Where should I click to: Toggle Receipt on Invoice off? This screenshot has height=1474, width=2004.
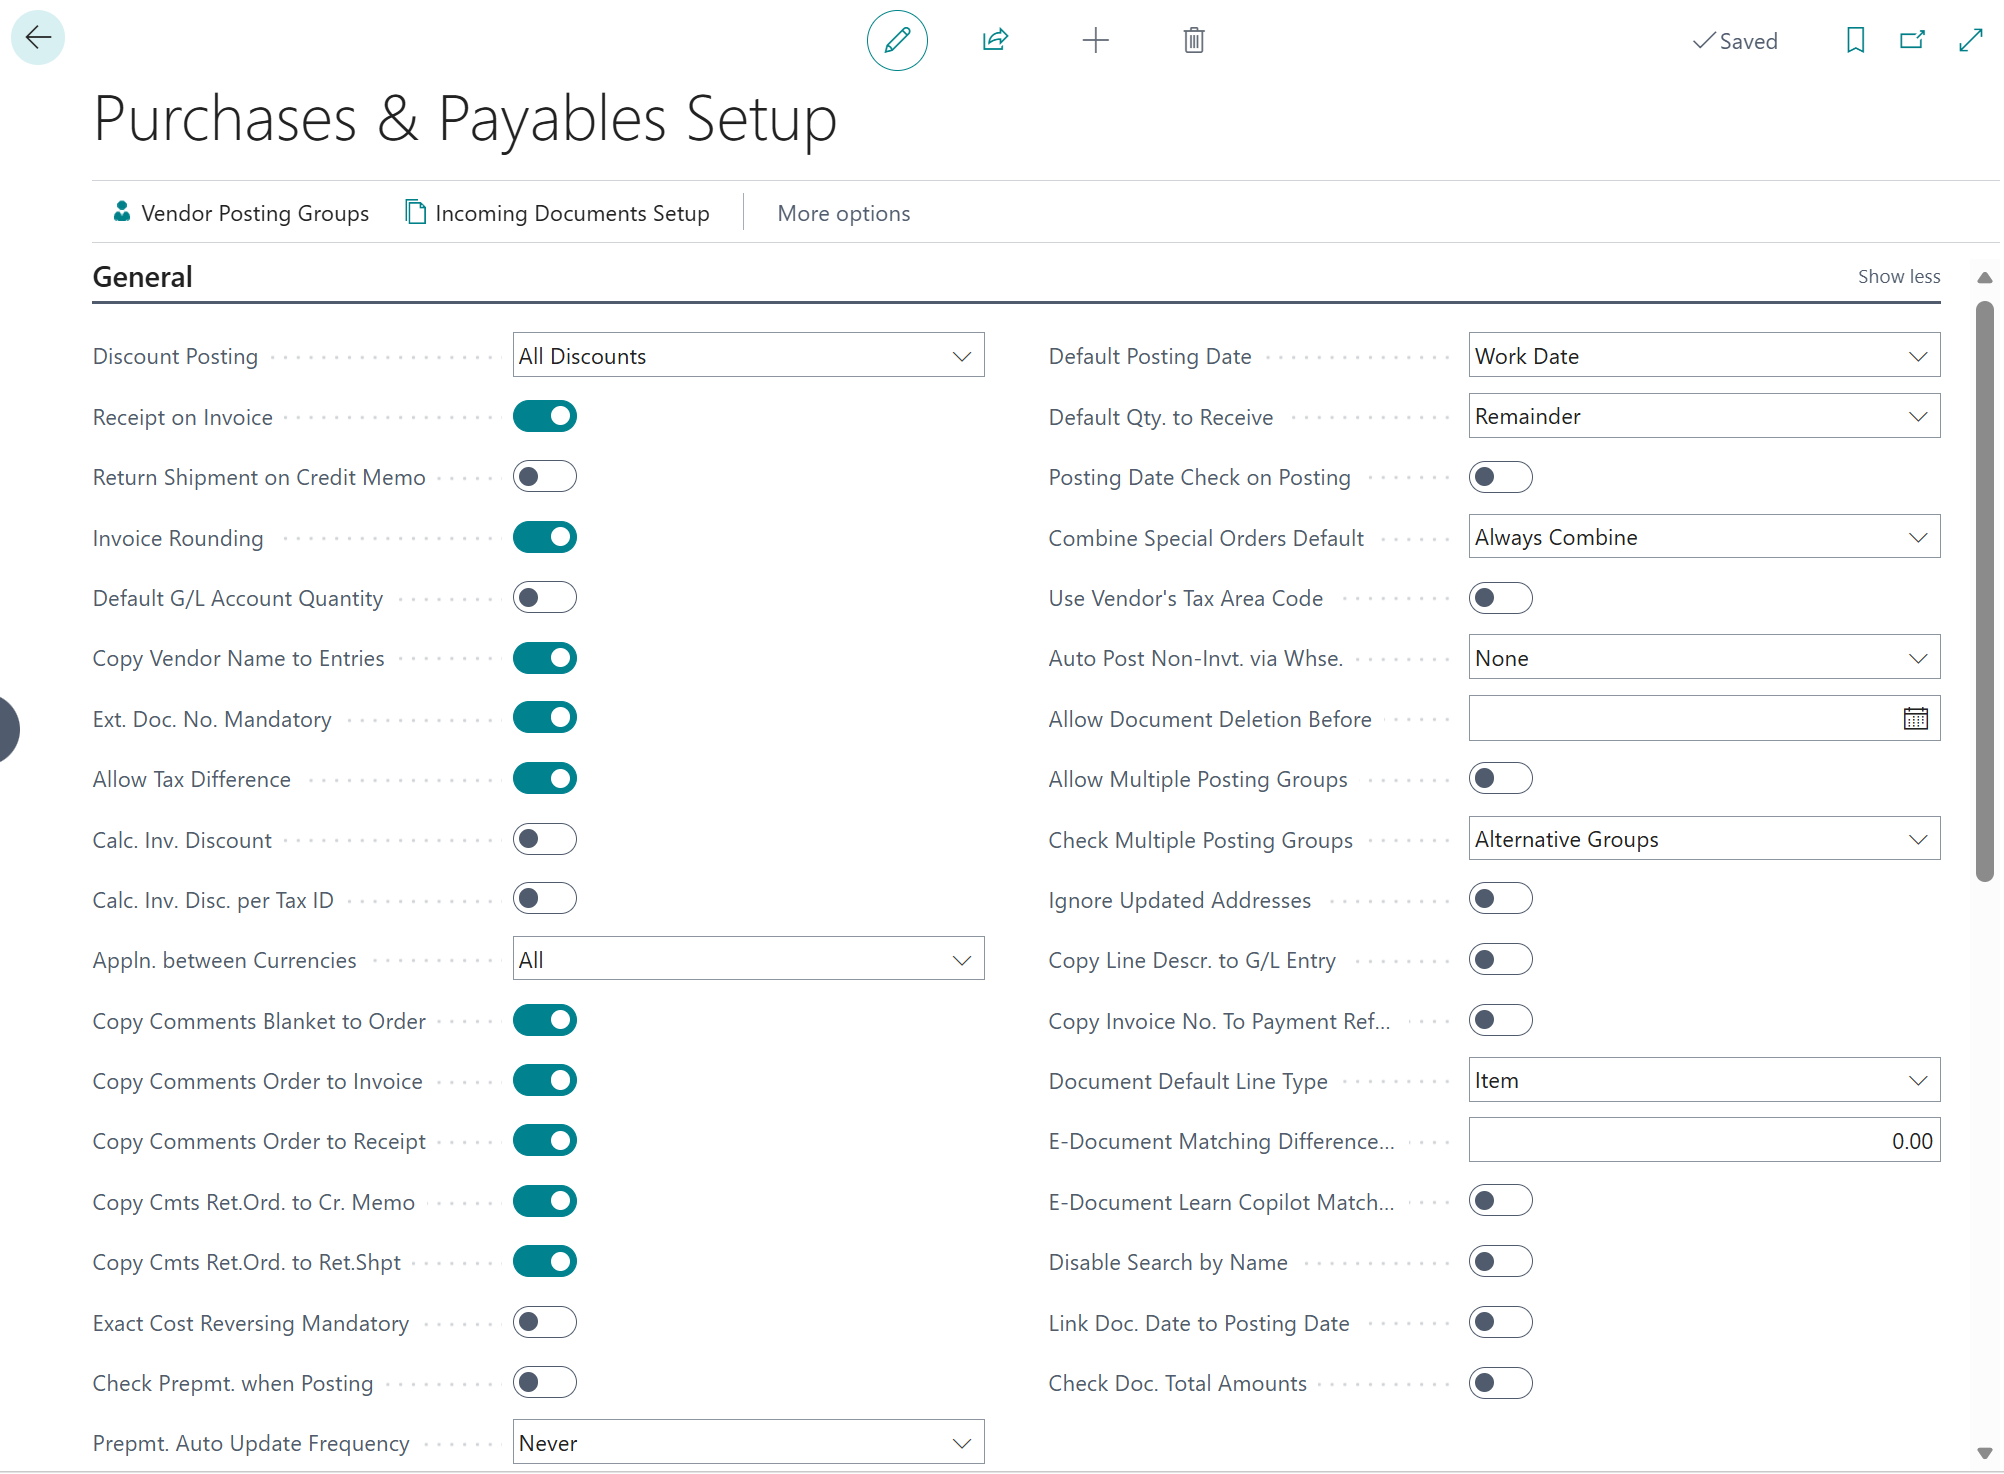pyautogui.click(x=545, y=416)
